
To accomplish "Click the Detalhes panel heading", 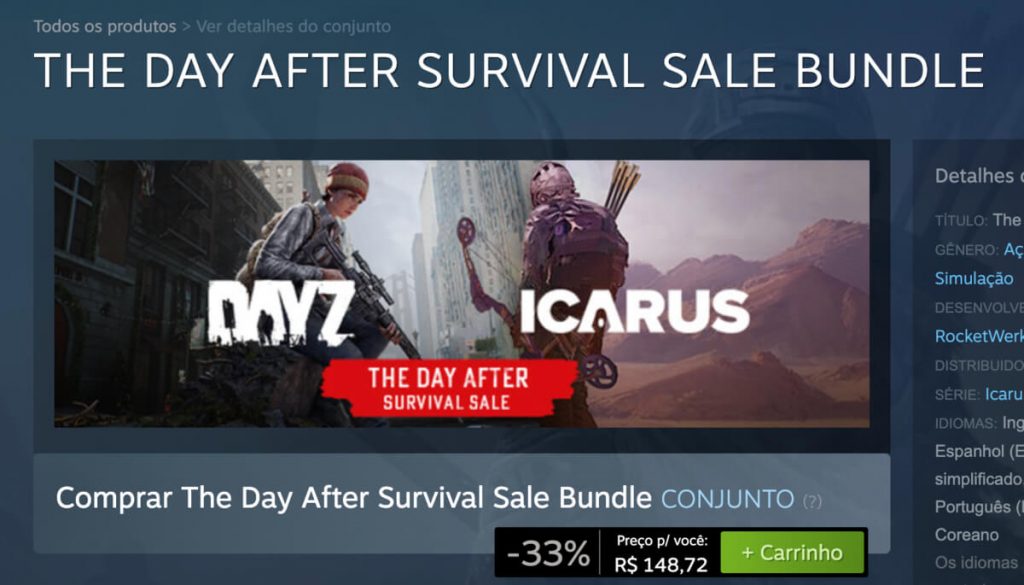I will 979,176.
